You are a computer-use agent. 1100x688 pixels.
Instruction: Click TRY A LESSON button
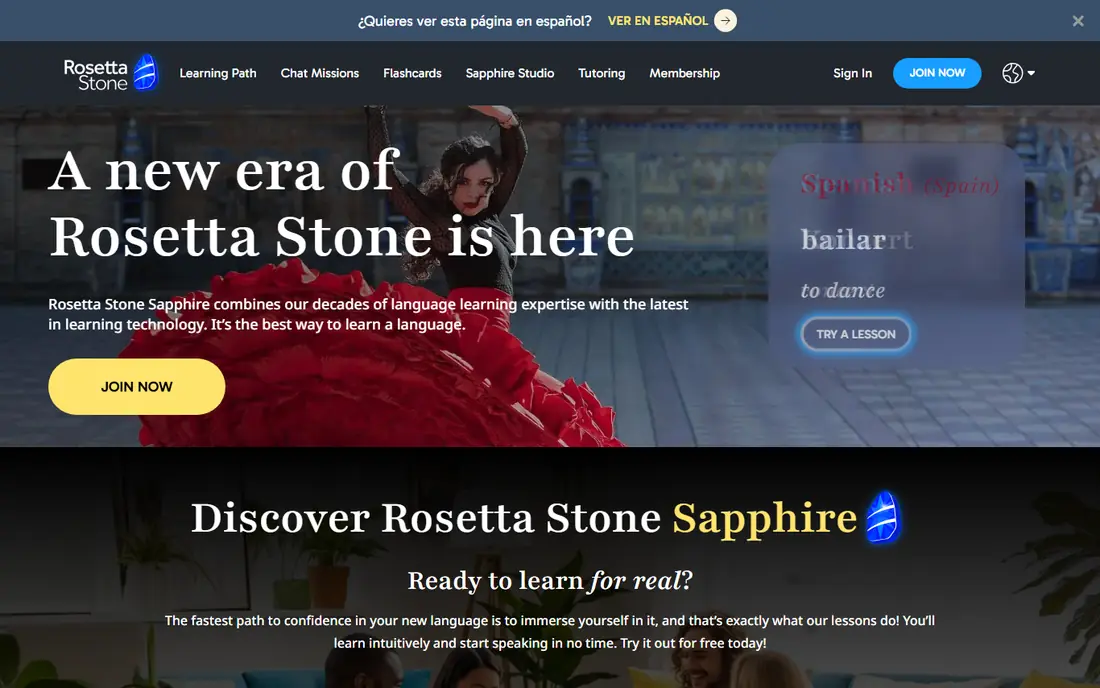856,335
